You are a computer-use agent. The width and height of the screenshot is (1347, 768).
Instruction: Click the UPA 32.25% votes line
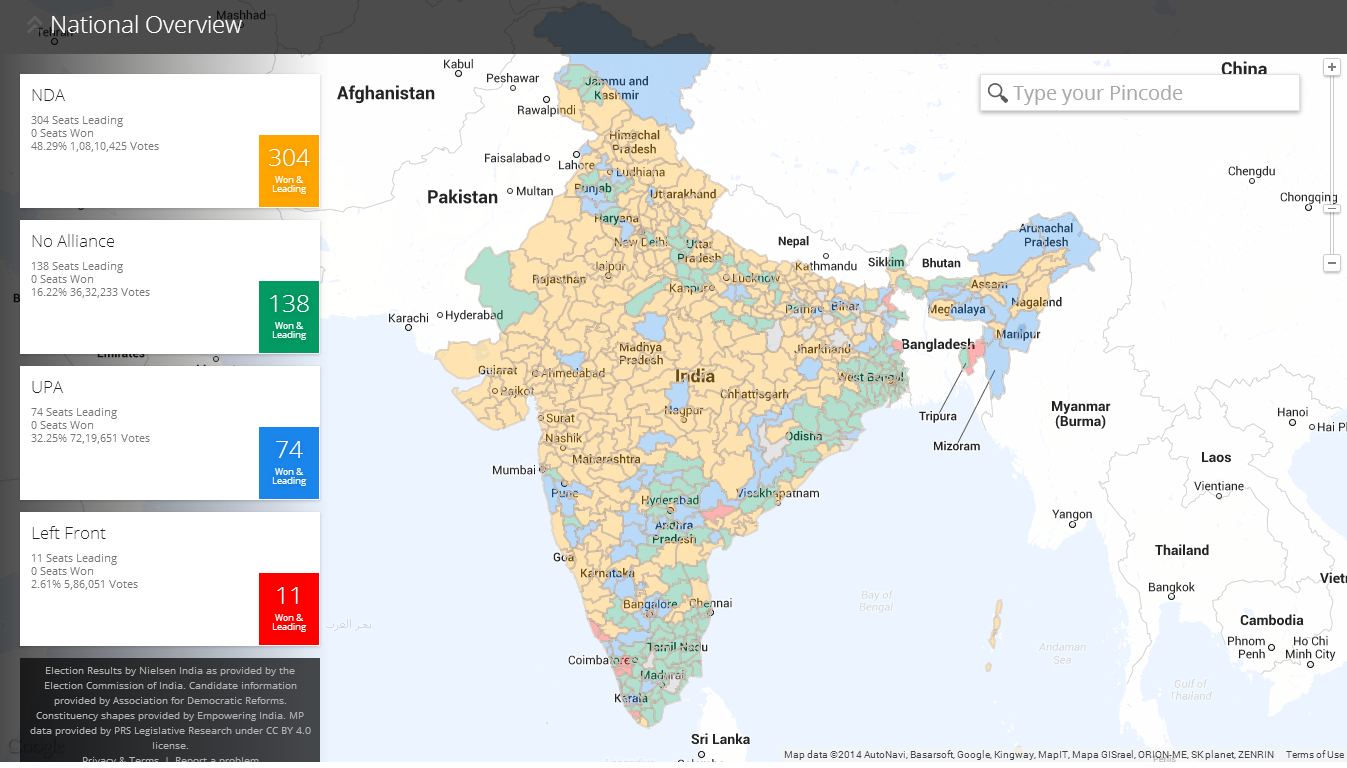coord(91,438)
